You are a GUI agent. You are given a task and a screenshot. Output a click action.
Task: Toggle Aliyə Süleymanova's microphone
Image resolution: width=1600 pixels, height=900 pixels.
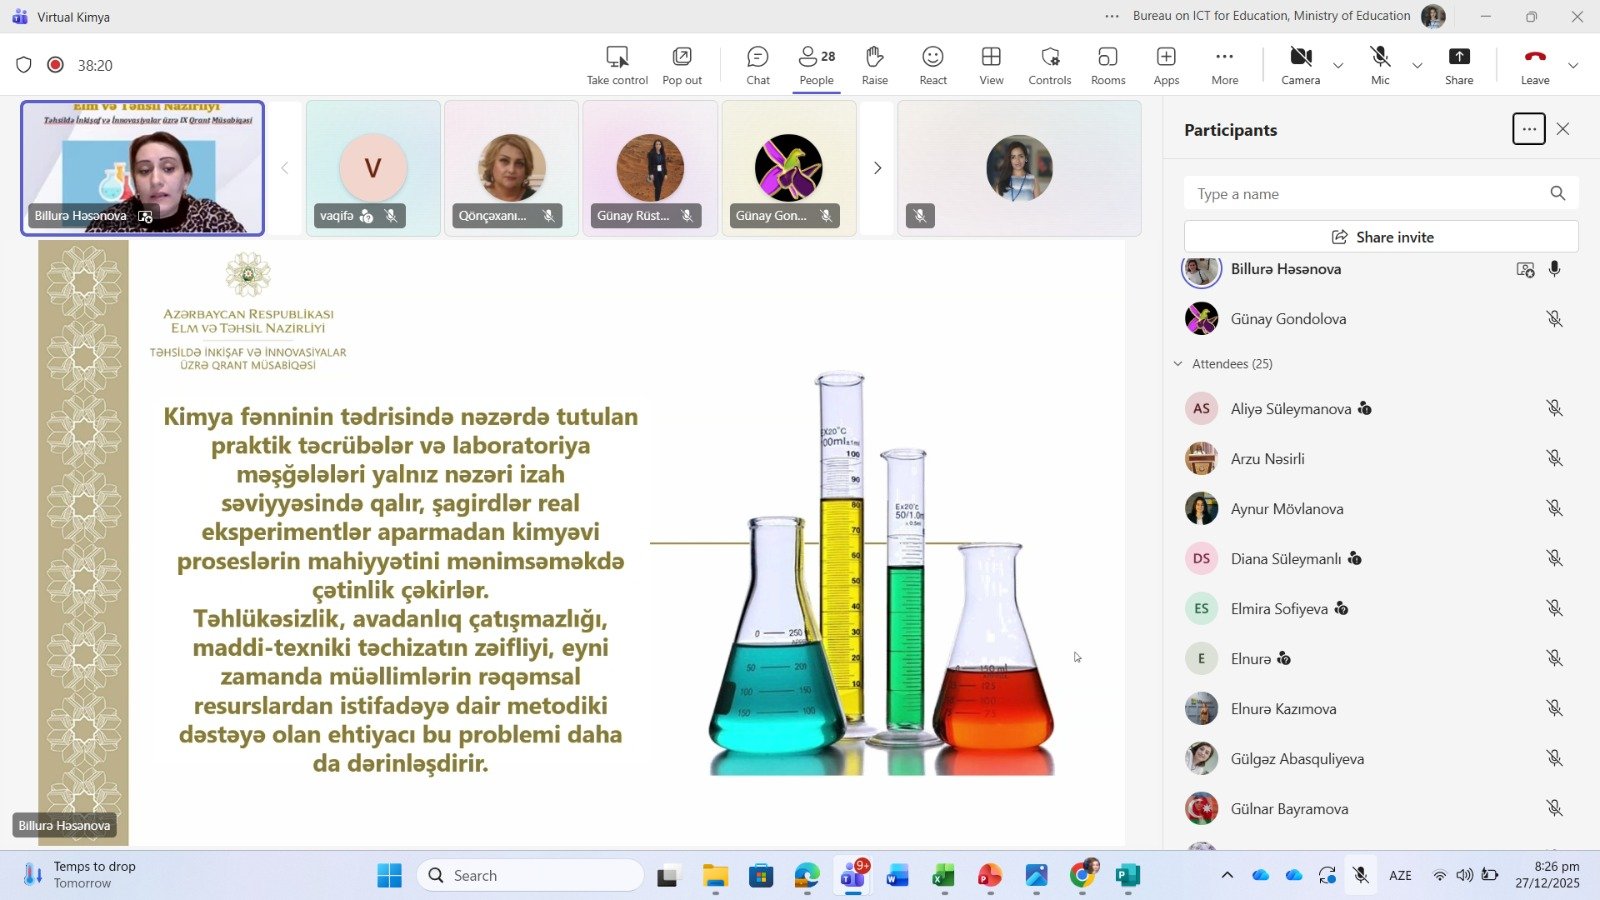coord(1554,408)
